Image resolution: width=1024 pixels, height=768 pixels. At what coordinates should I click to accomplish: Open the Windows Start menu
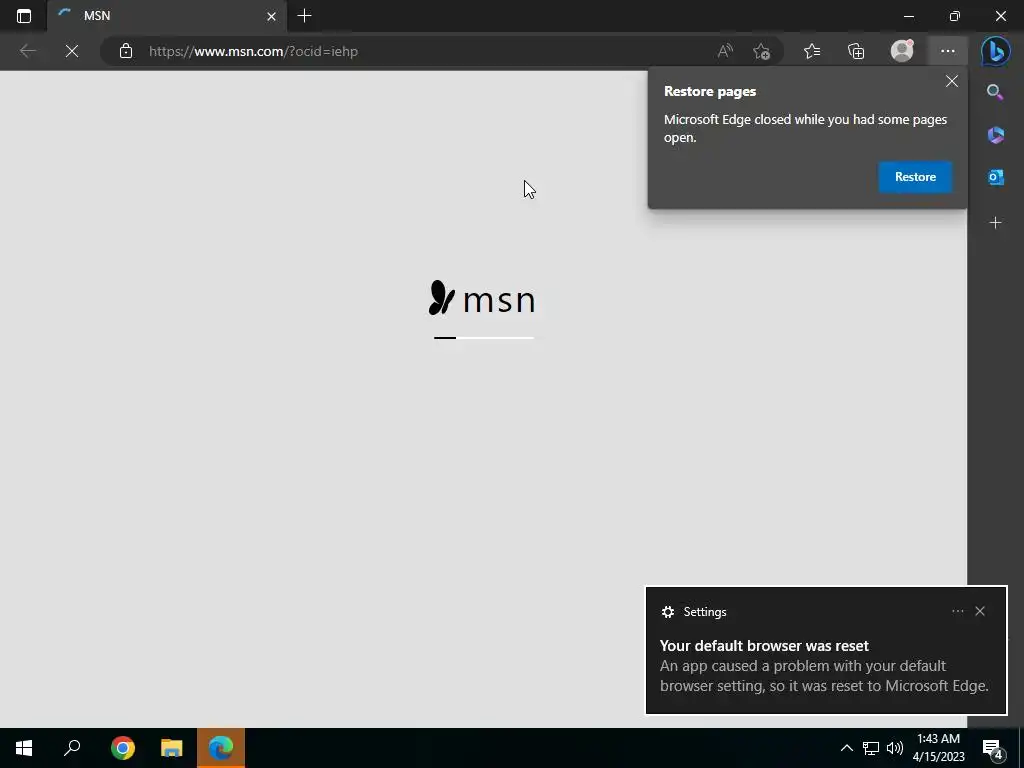(24, 748)
